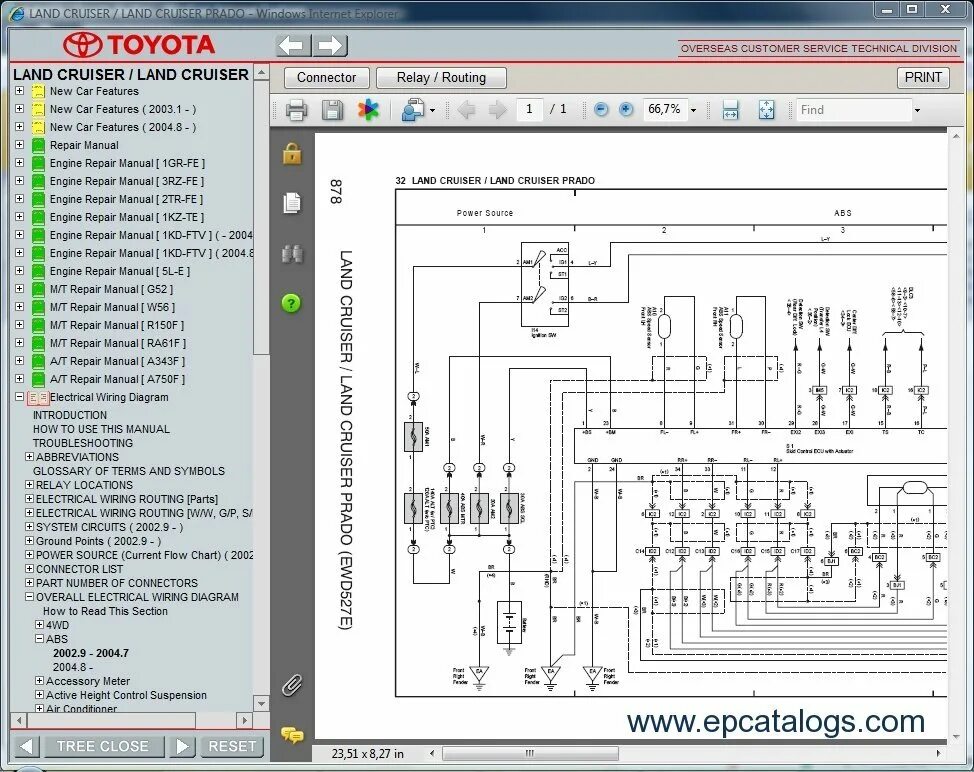Click the tree panel scroll down arrow
The image size is (974, 772).
point(262,704)
